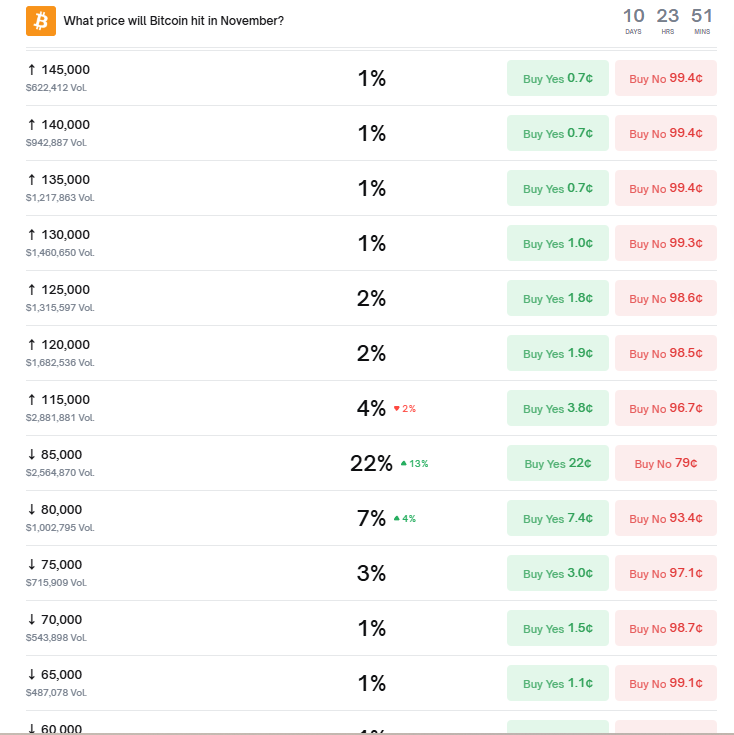Select Buy Yes 0.7¢ on 135,000 row
734x735 pixels.
(x=557, y=188)
